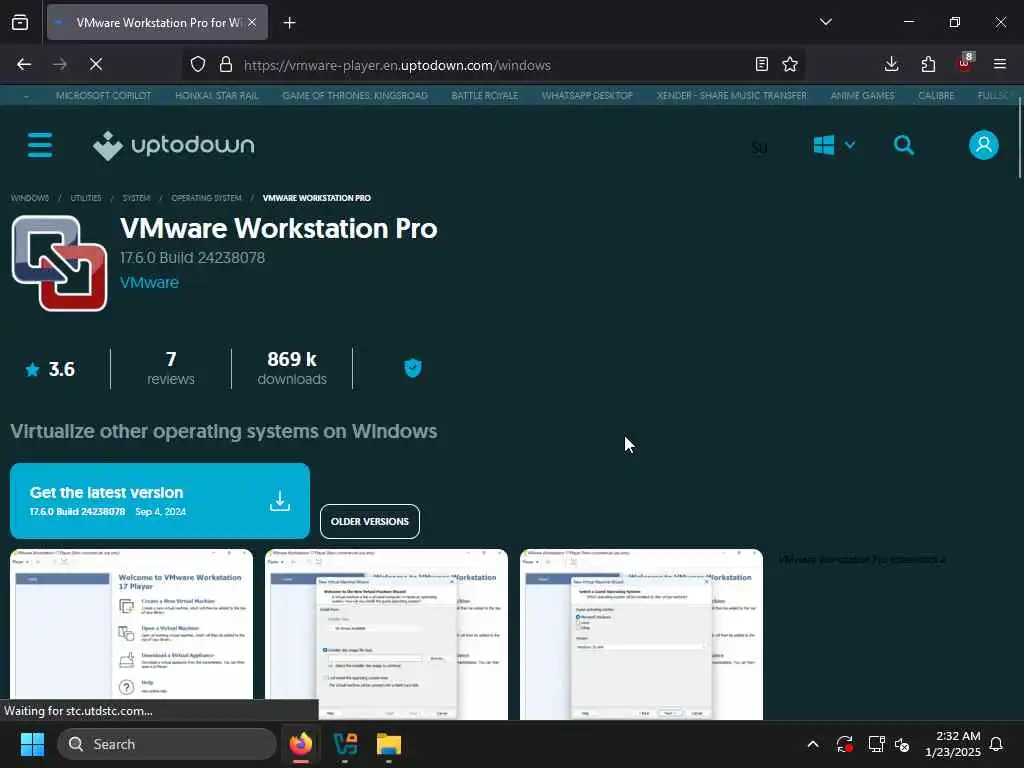The height and width of the screenshot is (768, 1024).
Task: Click the muted volume tray icon
Action: pos(902,744)
